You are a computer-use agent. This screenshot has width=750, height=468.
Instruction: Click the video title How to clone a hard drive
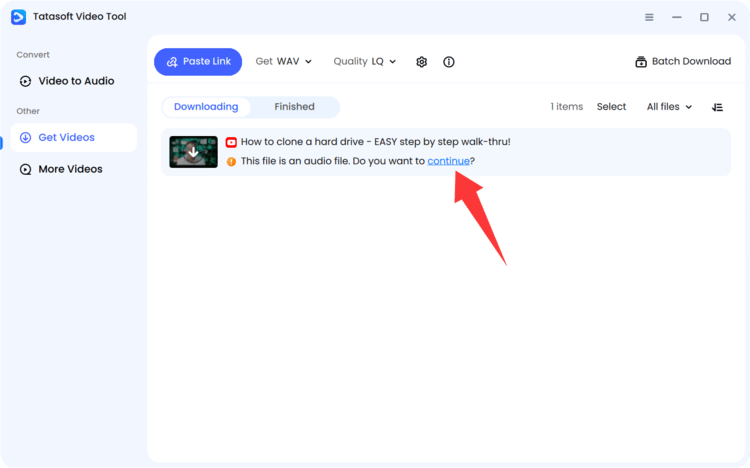375,142
